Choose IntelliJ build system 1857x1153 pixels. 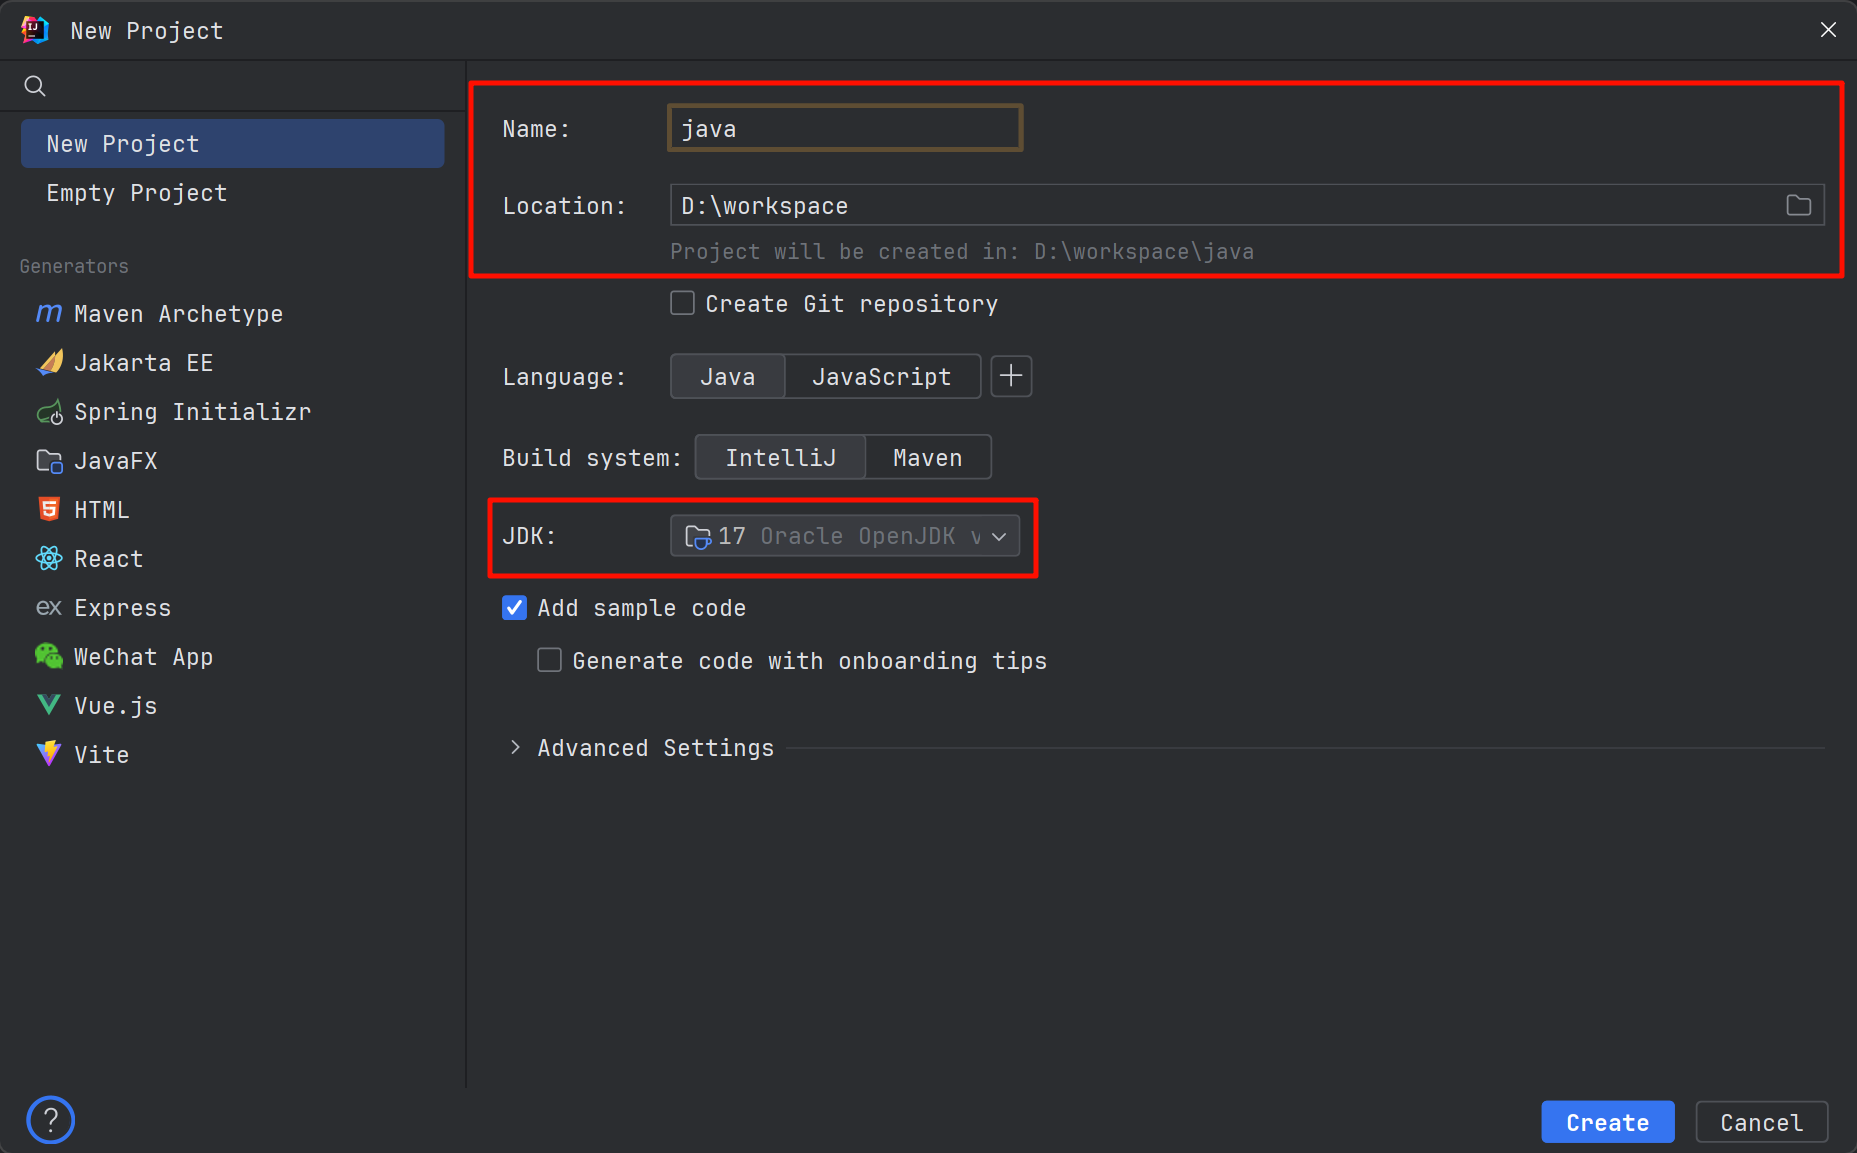click(781, 458)
